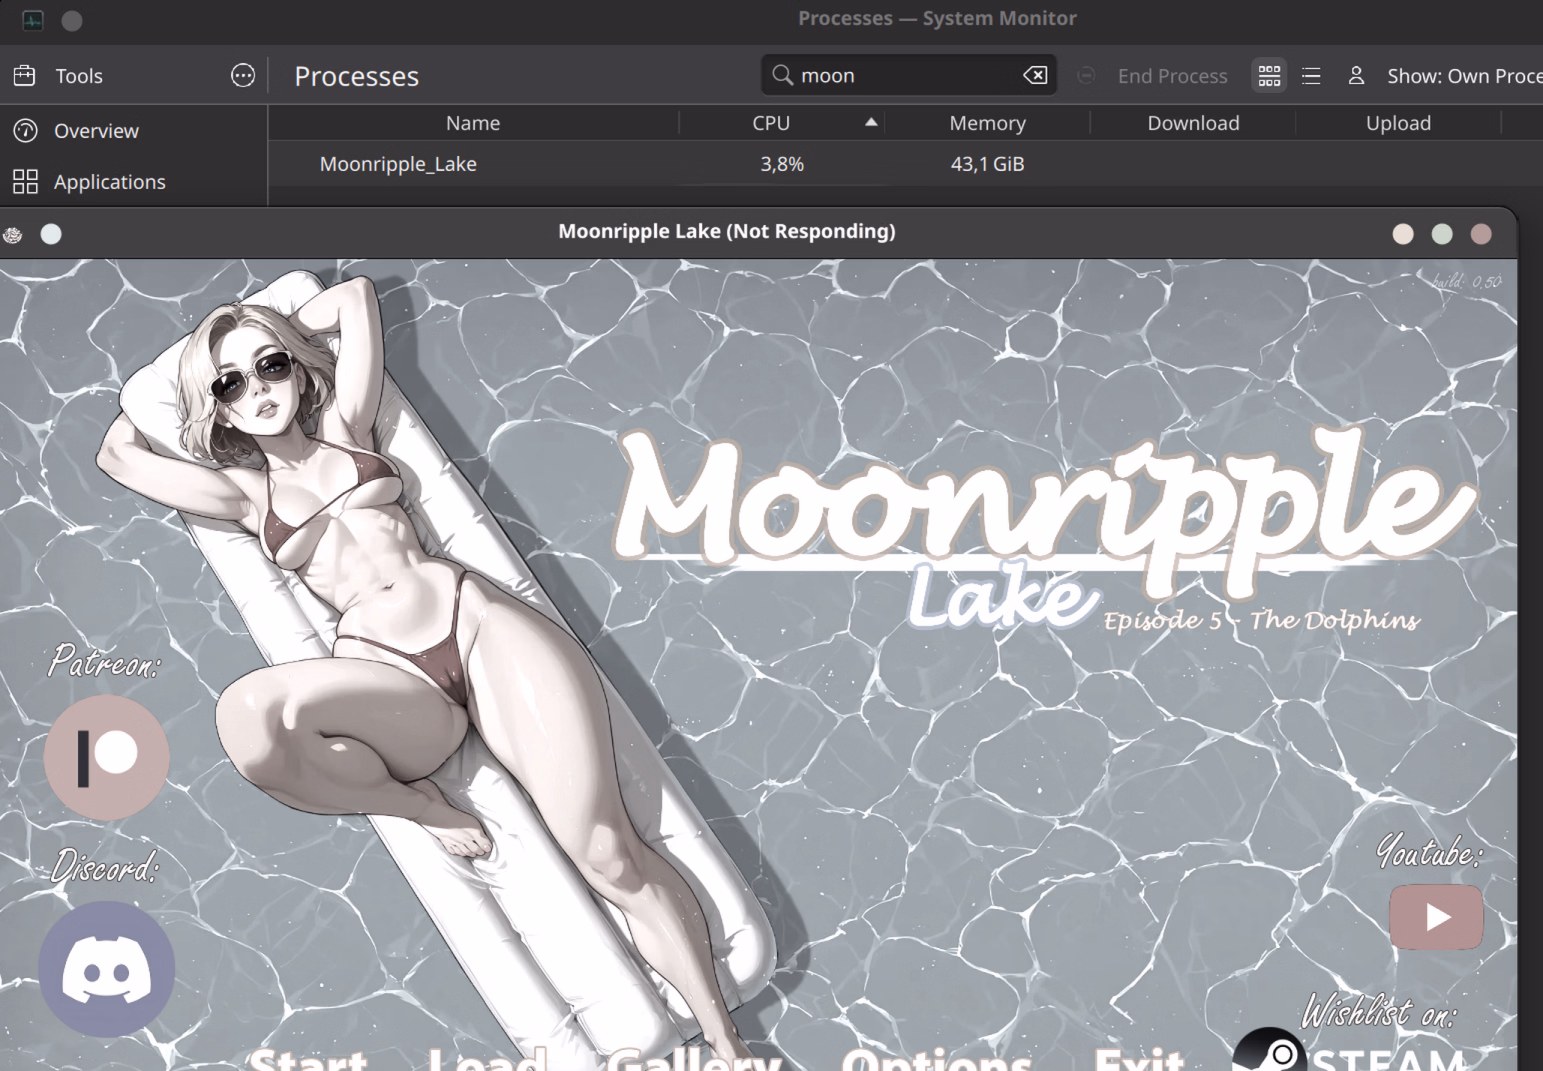
Task: Open the Overview gauge icon
Action: (25, 131)
